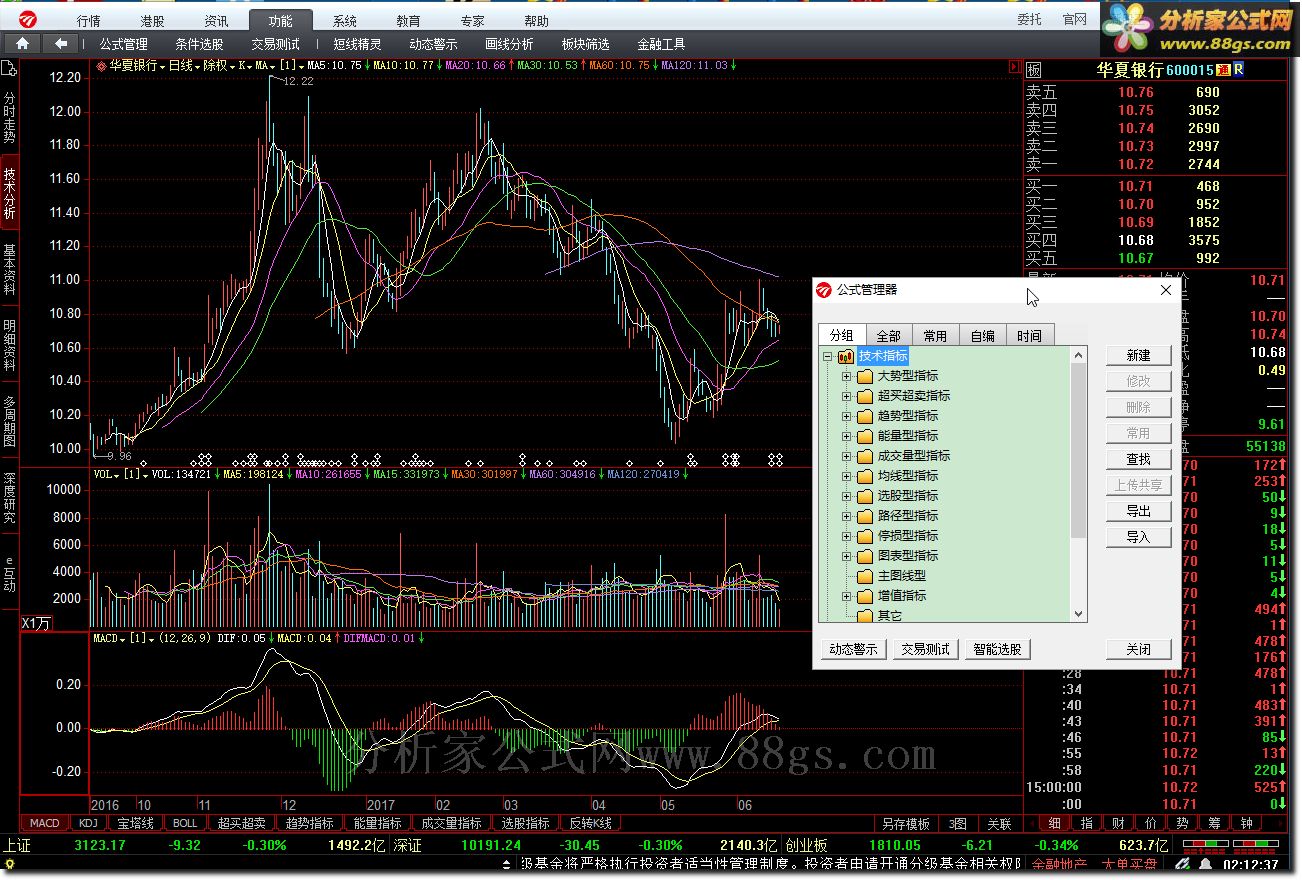
Task: Open the 系统 menu
Action: pos(344,20)
